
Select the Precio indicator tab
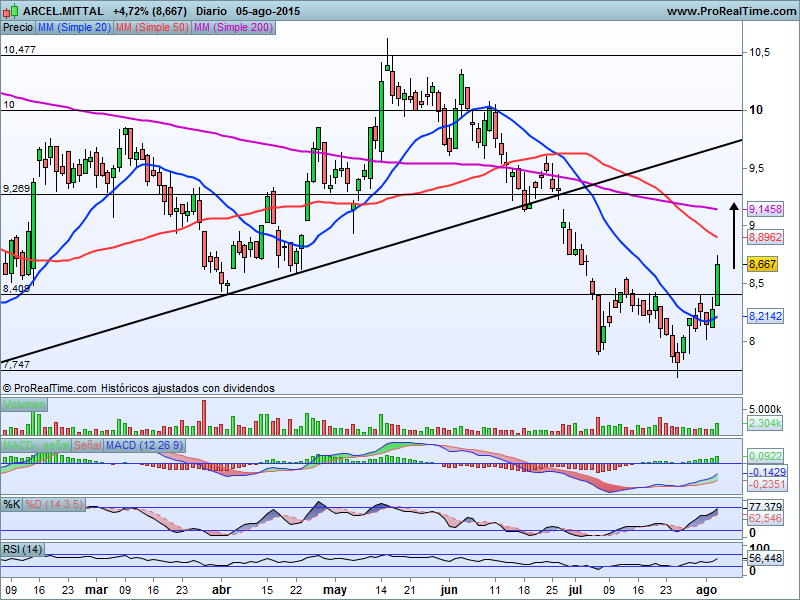pos(18,27)
